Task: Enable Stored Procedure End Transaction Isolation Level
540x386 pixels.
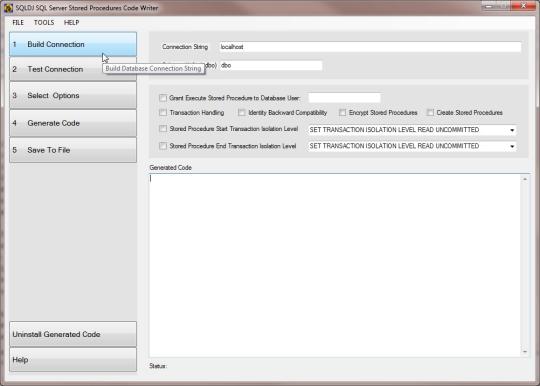Action: coord(163,146)
